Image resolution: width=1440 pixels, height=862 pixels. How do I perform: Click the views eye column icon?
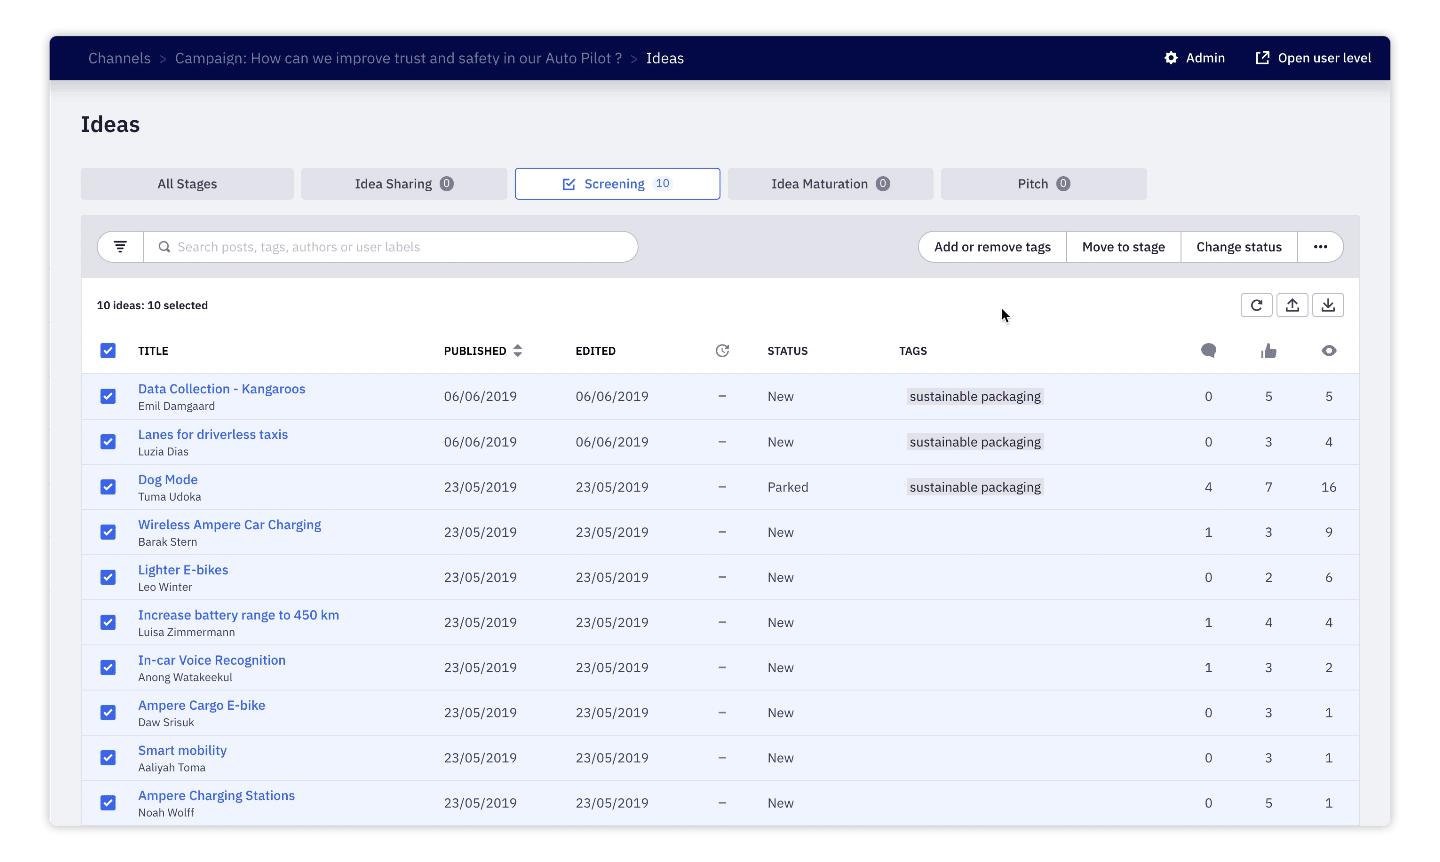pos(1328,351)
